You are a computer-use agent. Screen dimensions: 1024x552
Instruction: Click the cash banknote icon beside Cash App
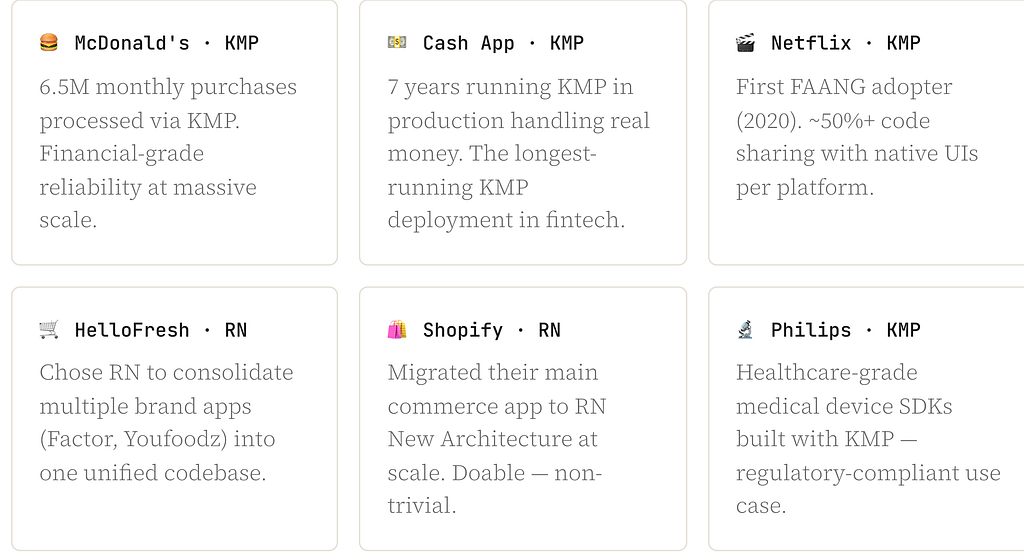[397, 42]
